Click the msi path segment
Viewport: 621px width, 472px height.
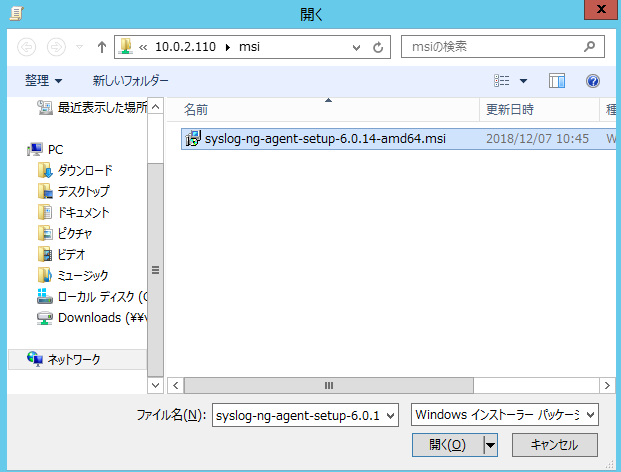249,47
